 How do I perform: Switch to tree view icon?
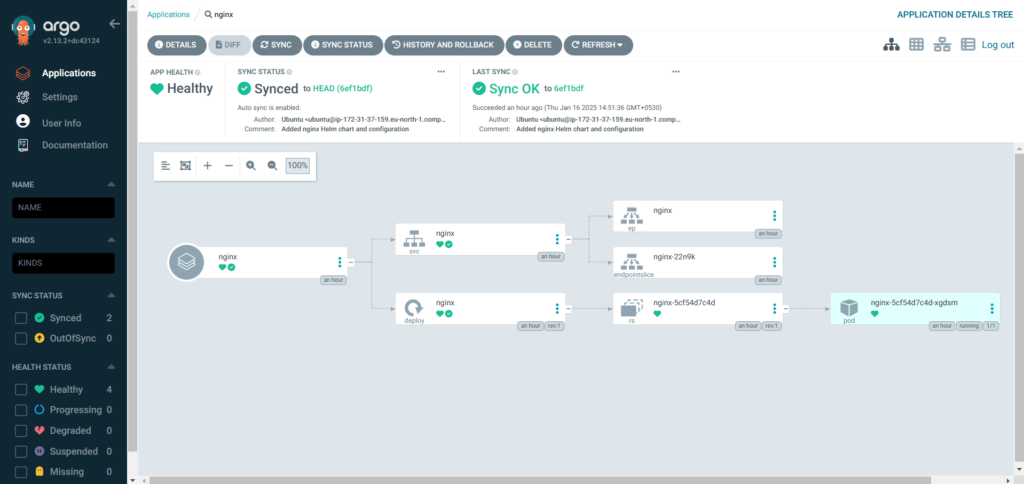click(x=891, y=44)
